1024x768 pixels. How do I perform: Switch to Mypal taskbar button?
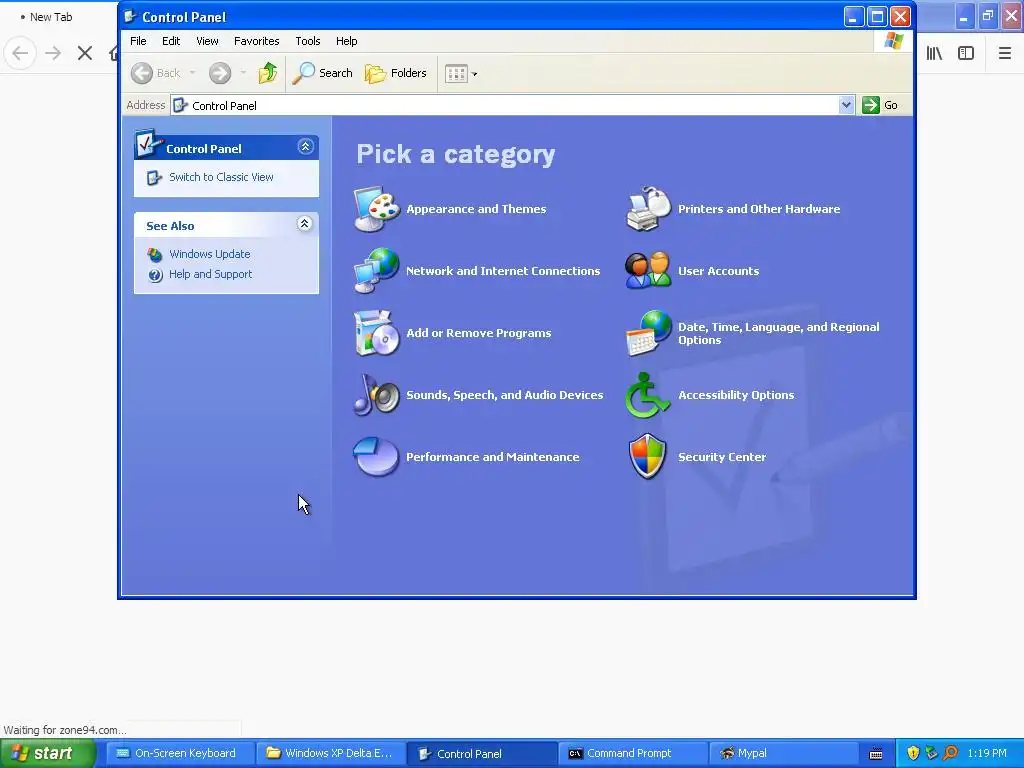(783, 754)
